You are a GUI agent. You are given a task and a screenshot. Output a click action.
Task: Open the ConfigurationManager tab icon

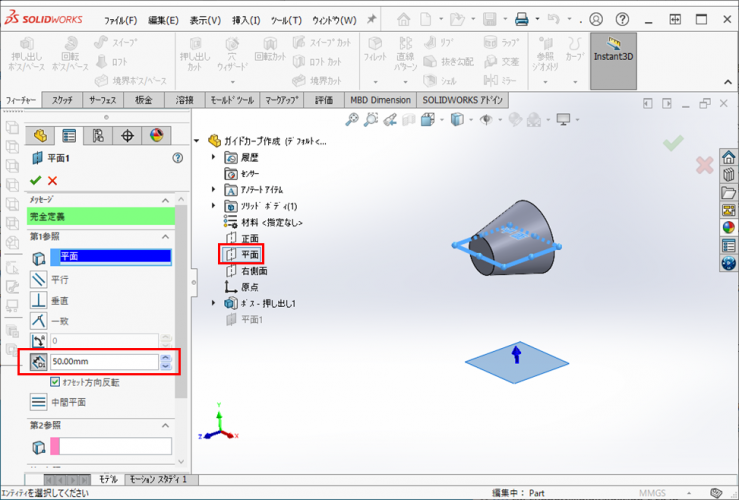(98, 136)
